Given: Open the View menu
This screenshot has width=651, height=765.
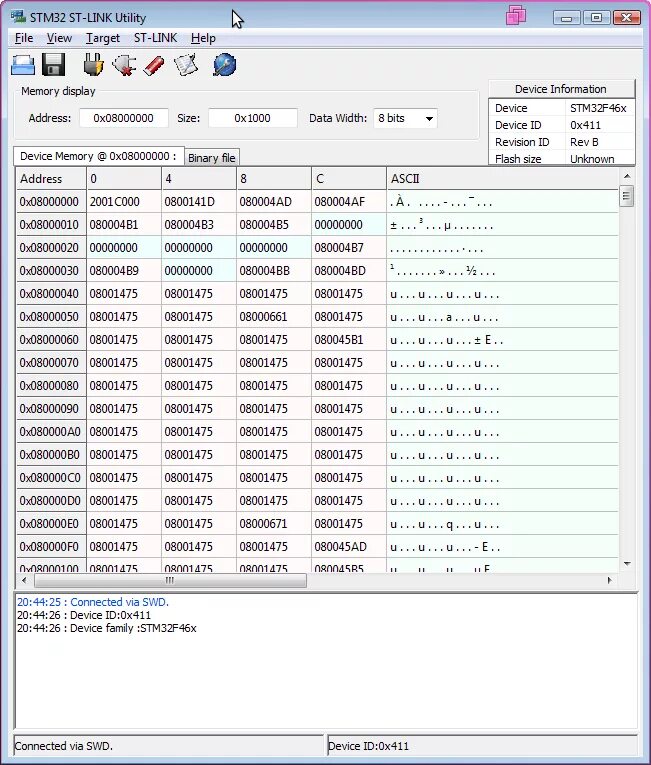Looking at the screenshot, I should tap(59, 38).
